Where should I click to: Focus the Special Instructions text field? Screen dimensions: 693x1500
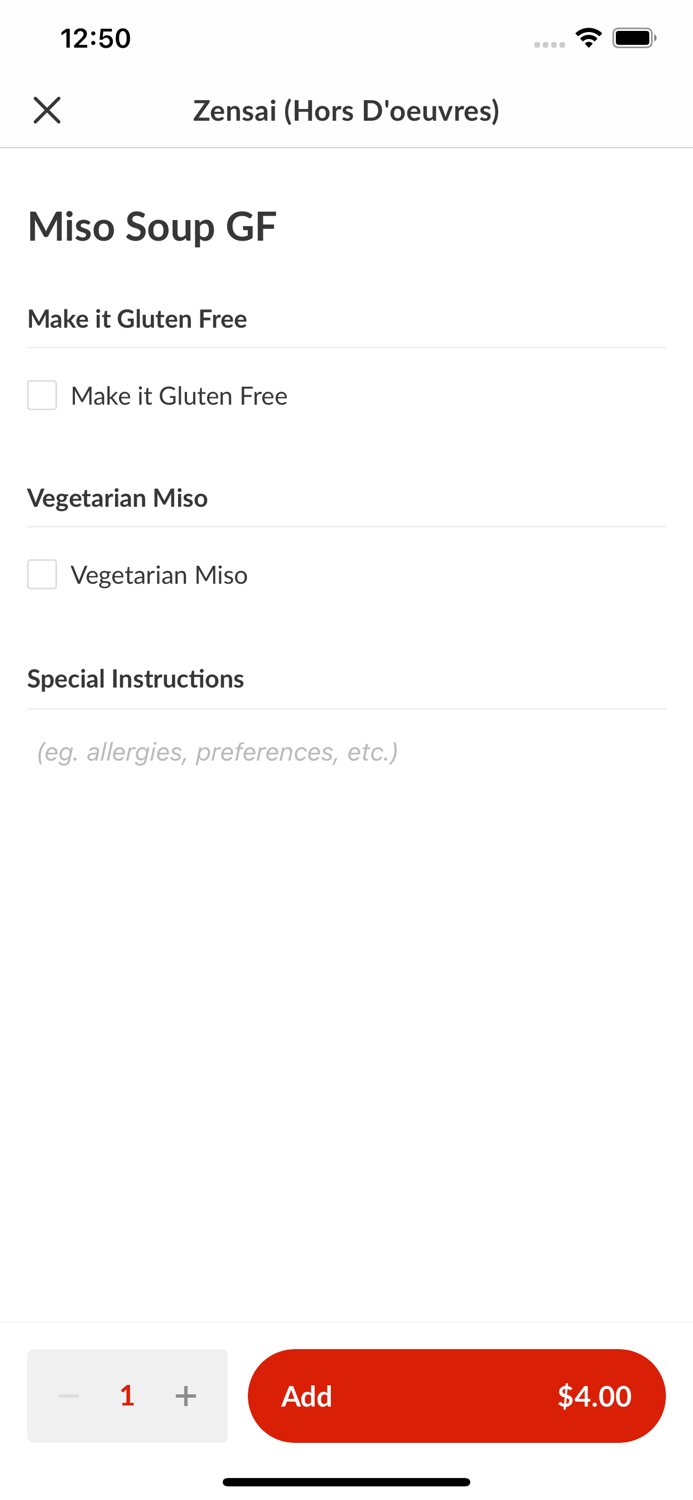pos(346,752)
